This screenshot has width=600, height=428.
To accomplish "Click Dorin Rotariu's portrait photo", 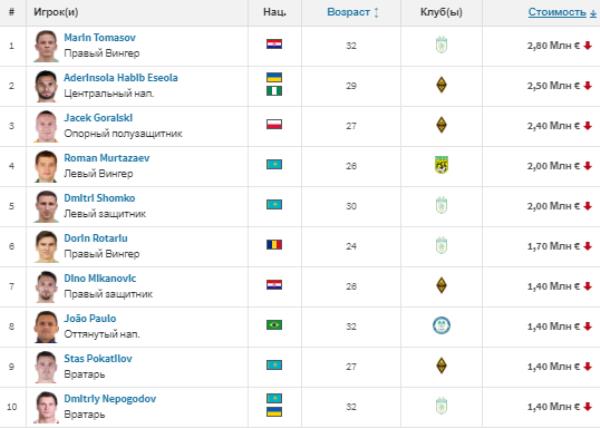I will pyautogui.click(x=46, y=246).
